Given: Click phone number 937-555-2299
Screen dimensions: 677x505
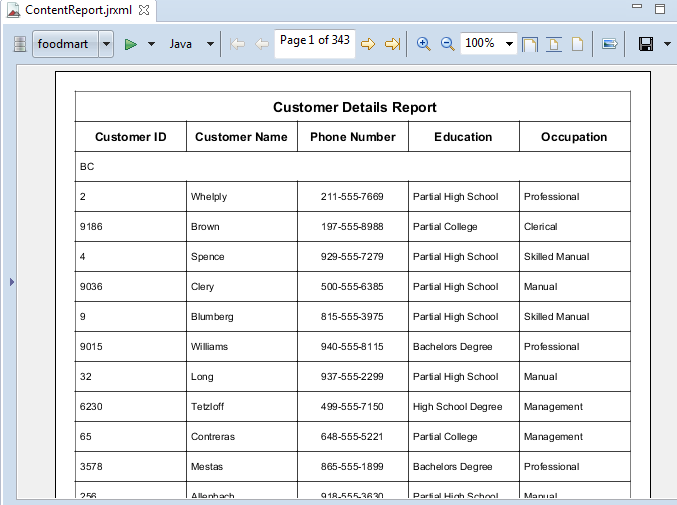Looking at the screenshot, I should tap(352, 377).
